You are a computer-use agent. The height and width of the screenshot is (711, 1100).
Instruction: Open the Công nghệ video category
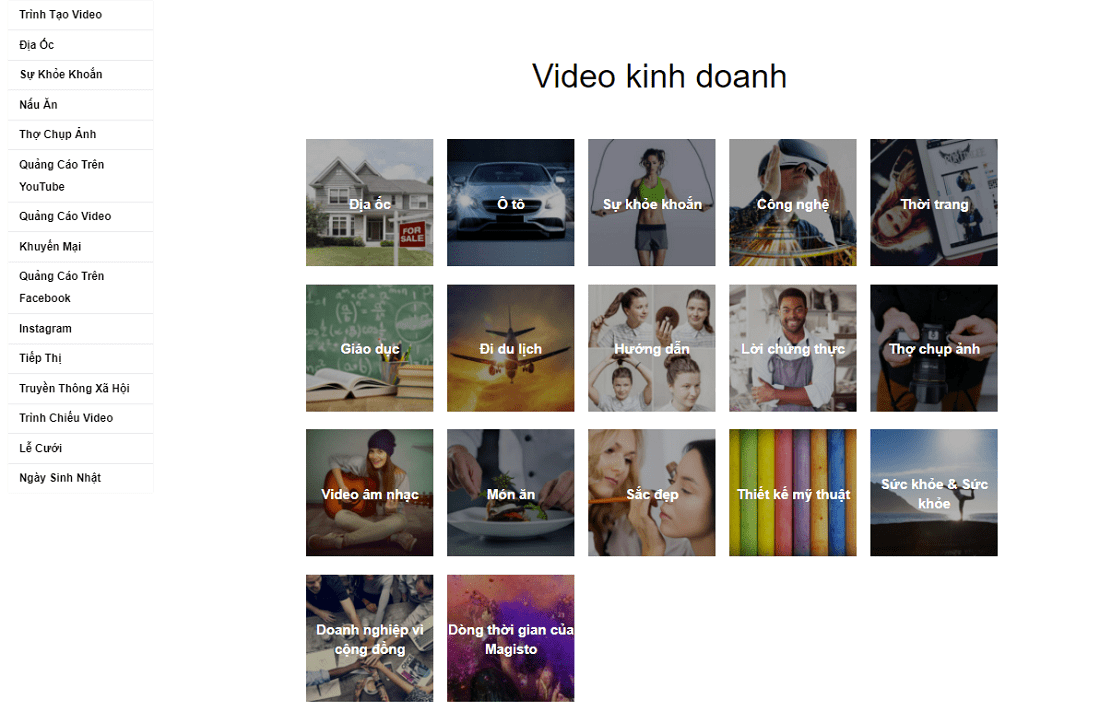click(792, 202)
